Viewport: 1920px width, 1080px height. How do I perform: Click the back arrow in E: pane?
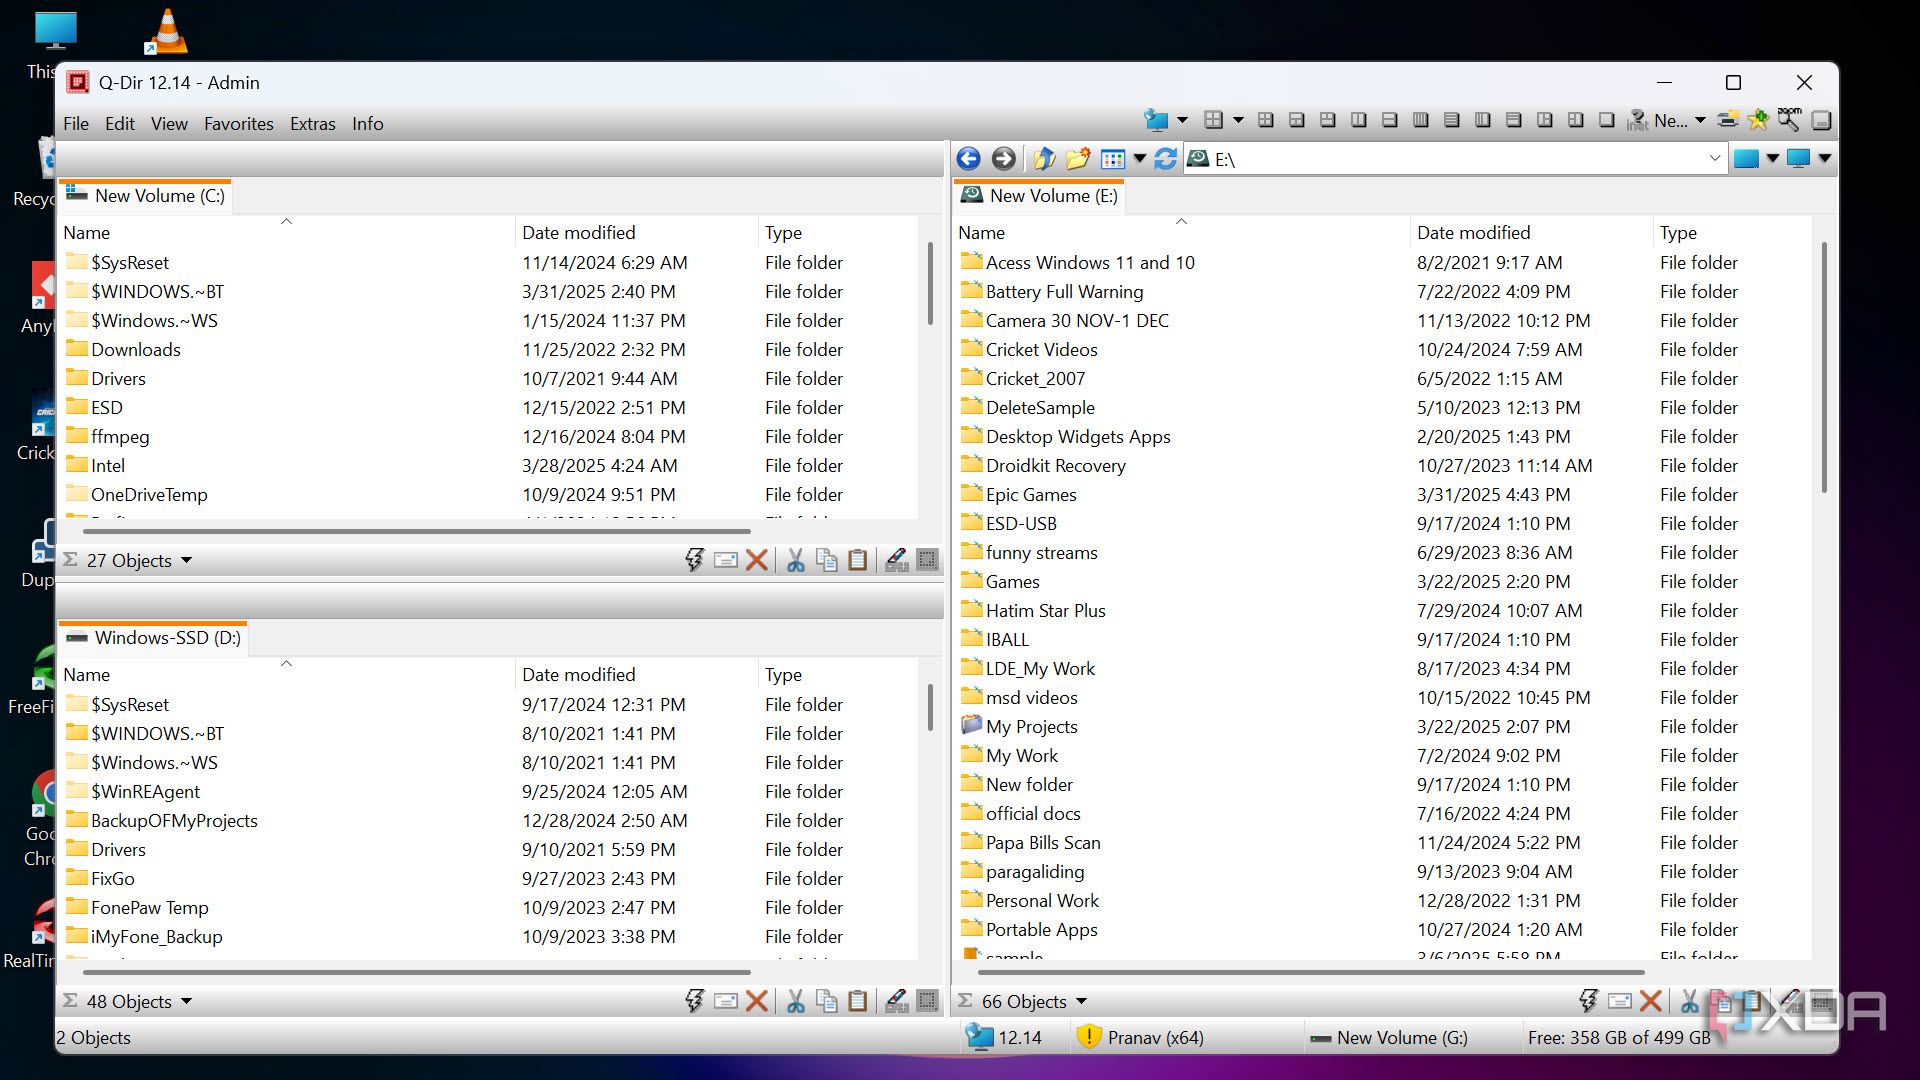point(968,159)
